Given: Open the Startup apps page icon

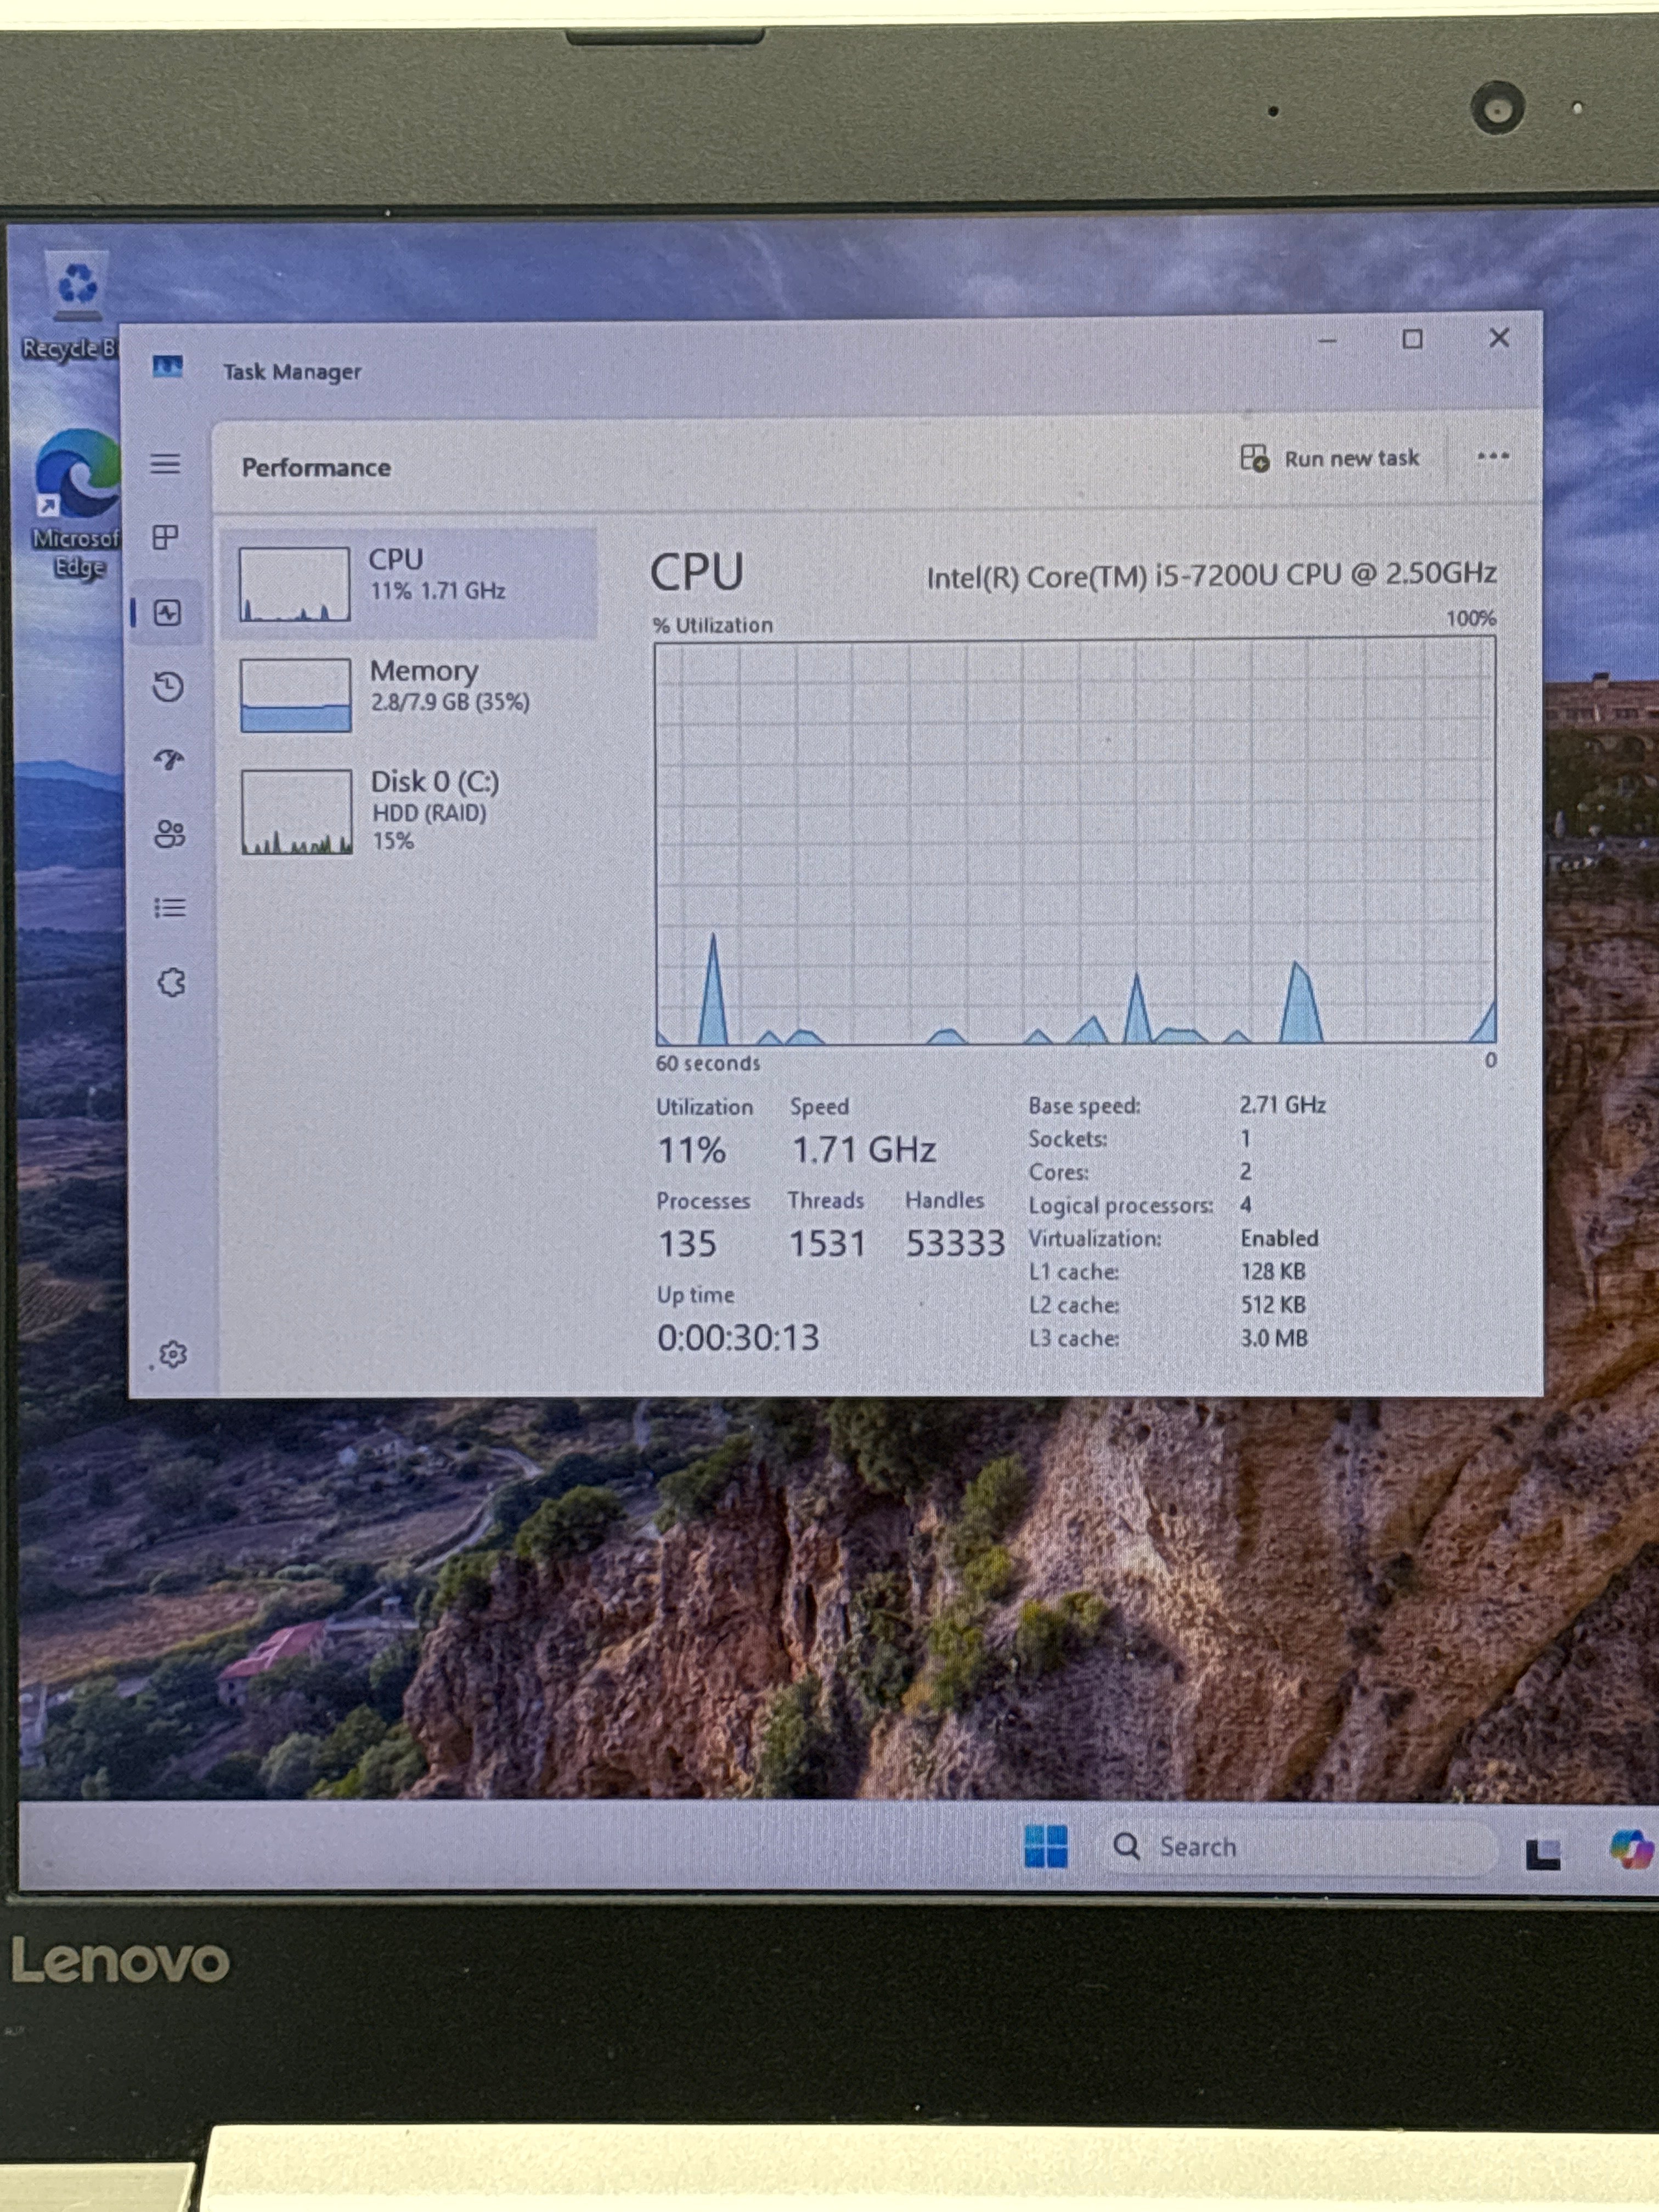Looking at the screenshot, I should click(x=169, y=760).
